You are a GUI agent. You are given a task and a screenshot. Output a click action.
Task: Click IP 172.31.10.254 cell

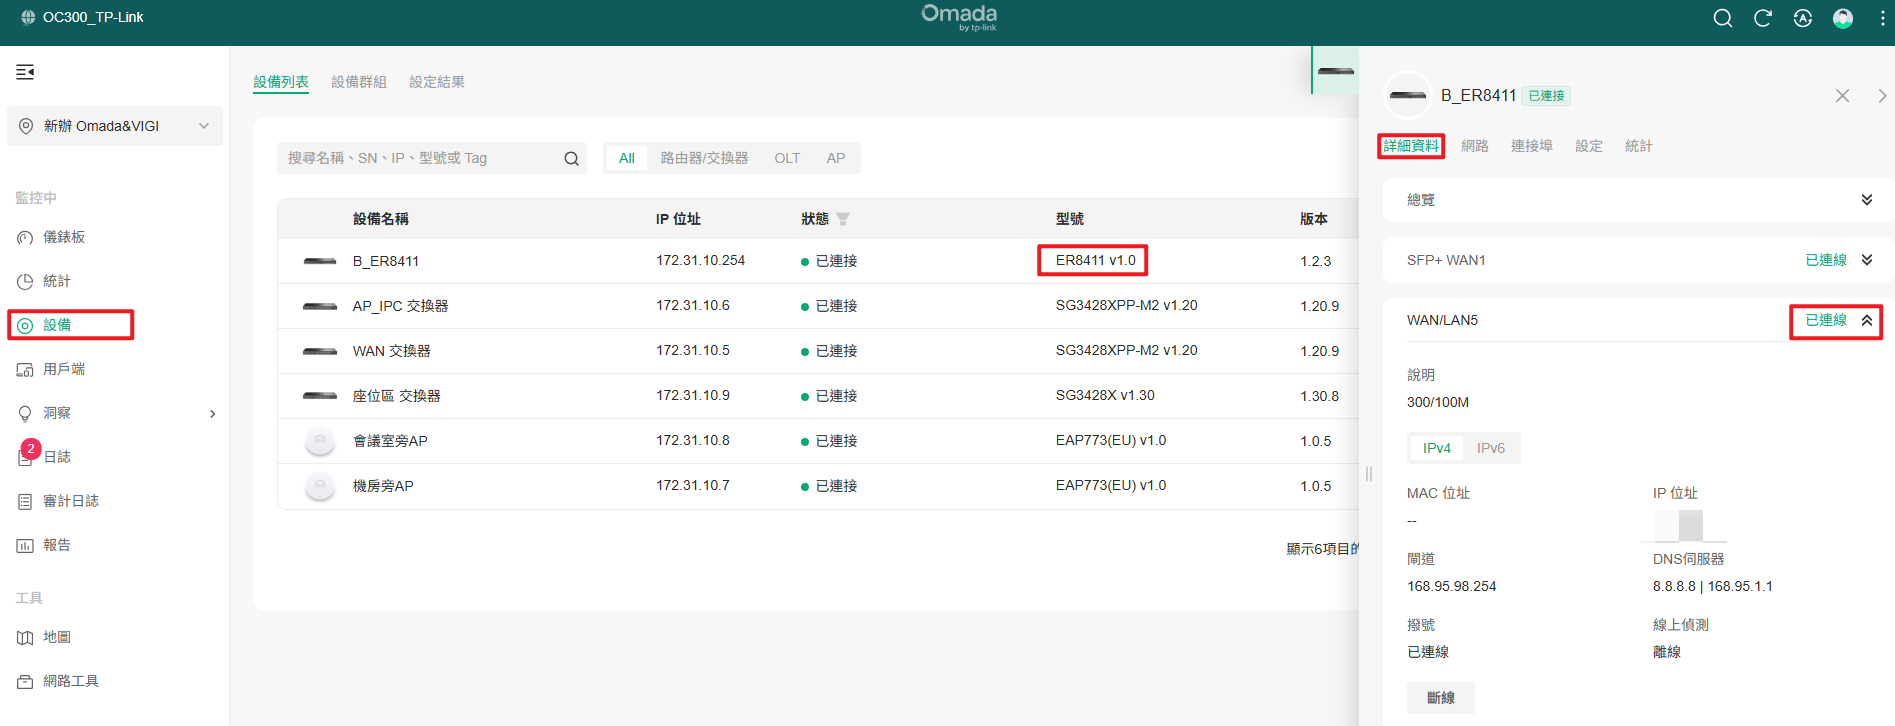click(701, 260)
